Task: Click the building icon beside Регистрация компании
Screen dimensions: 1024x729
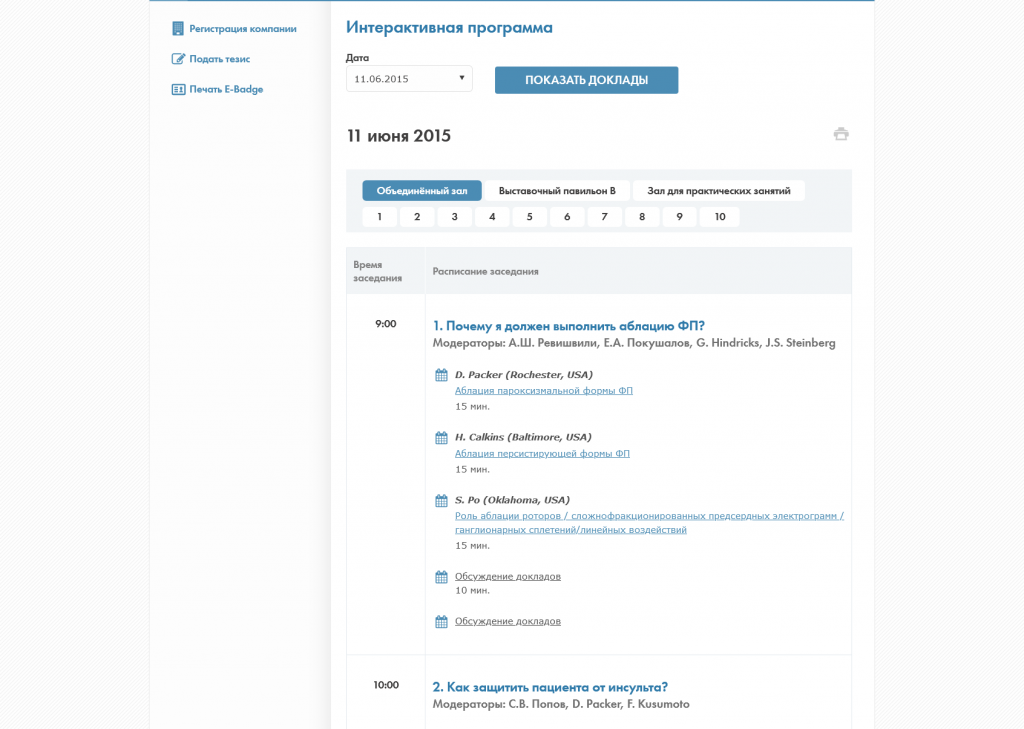Action: pos(178,29)
